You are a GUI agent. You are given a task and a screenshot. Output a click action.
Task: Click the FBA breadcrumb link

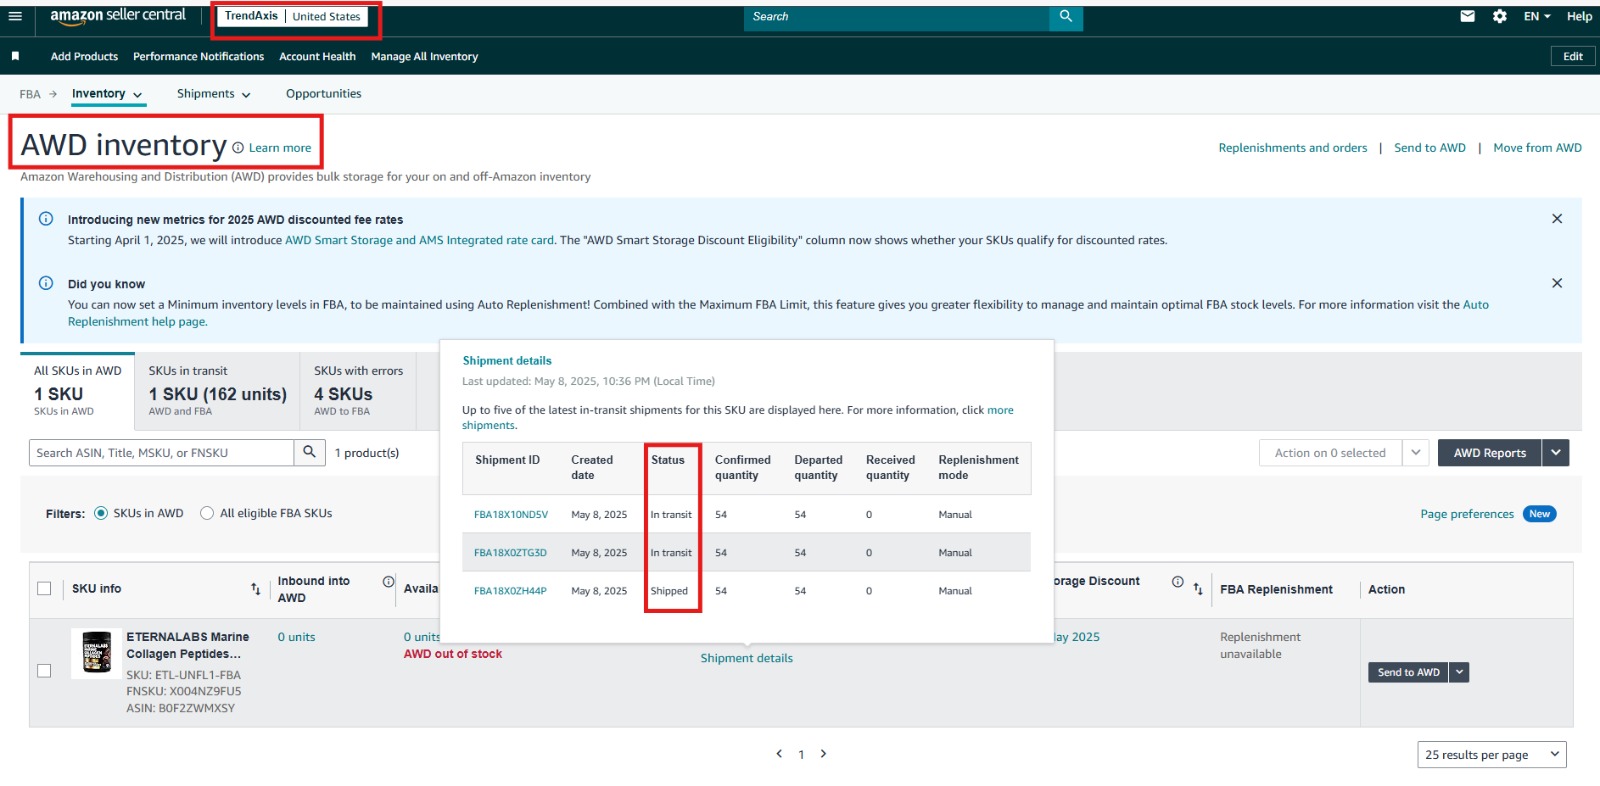click(x=30, y=95)
